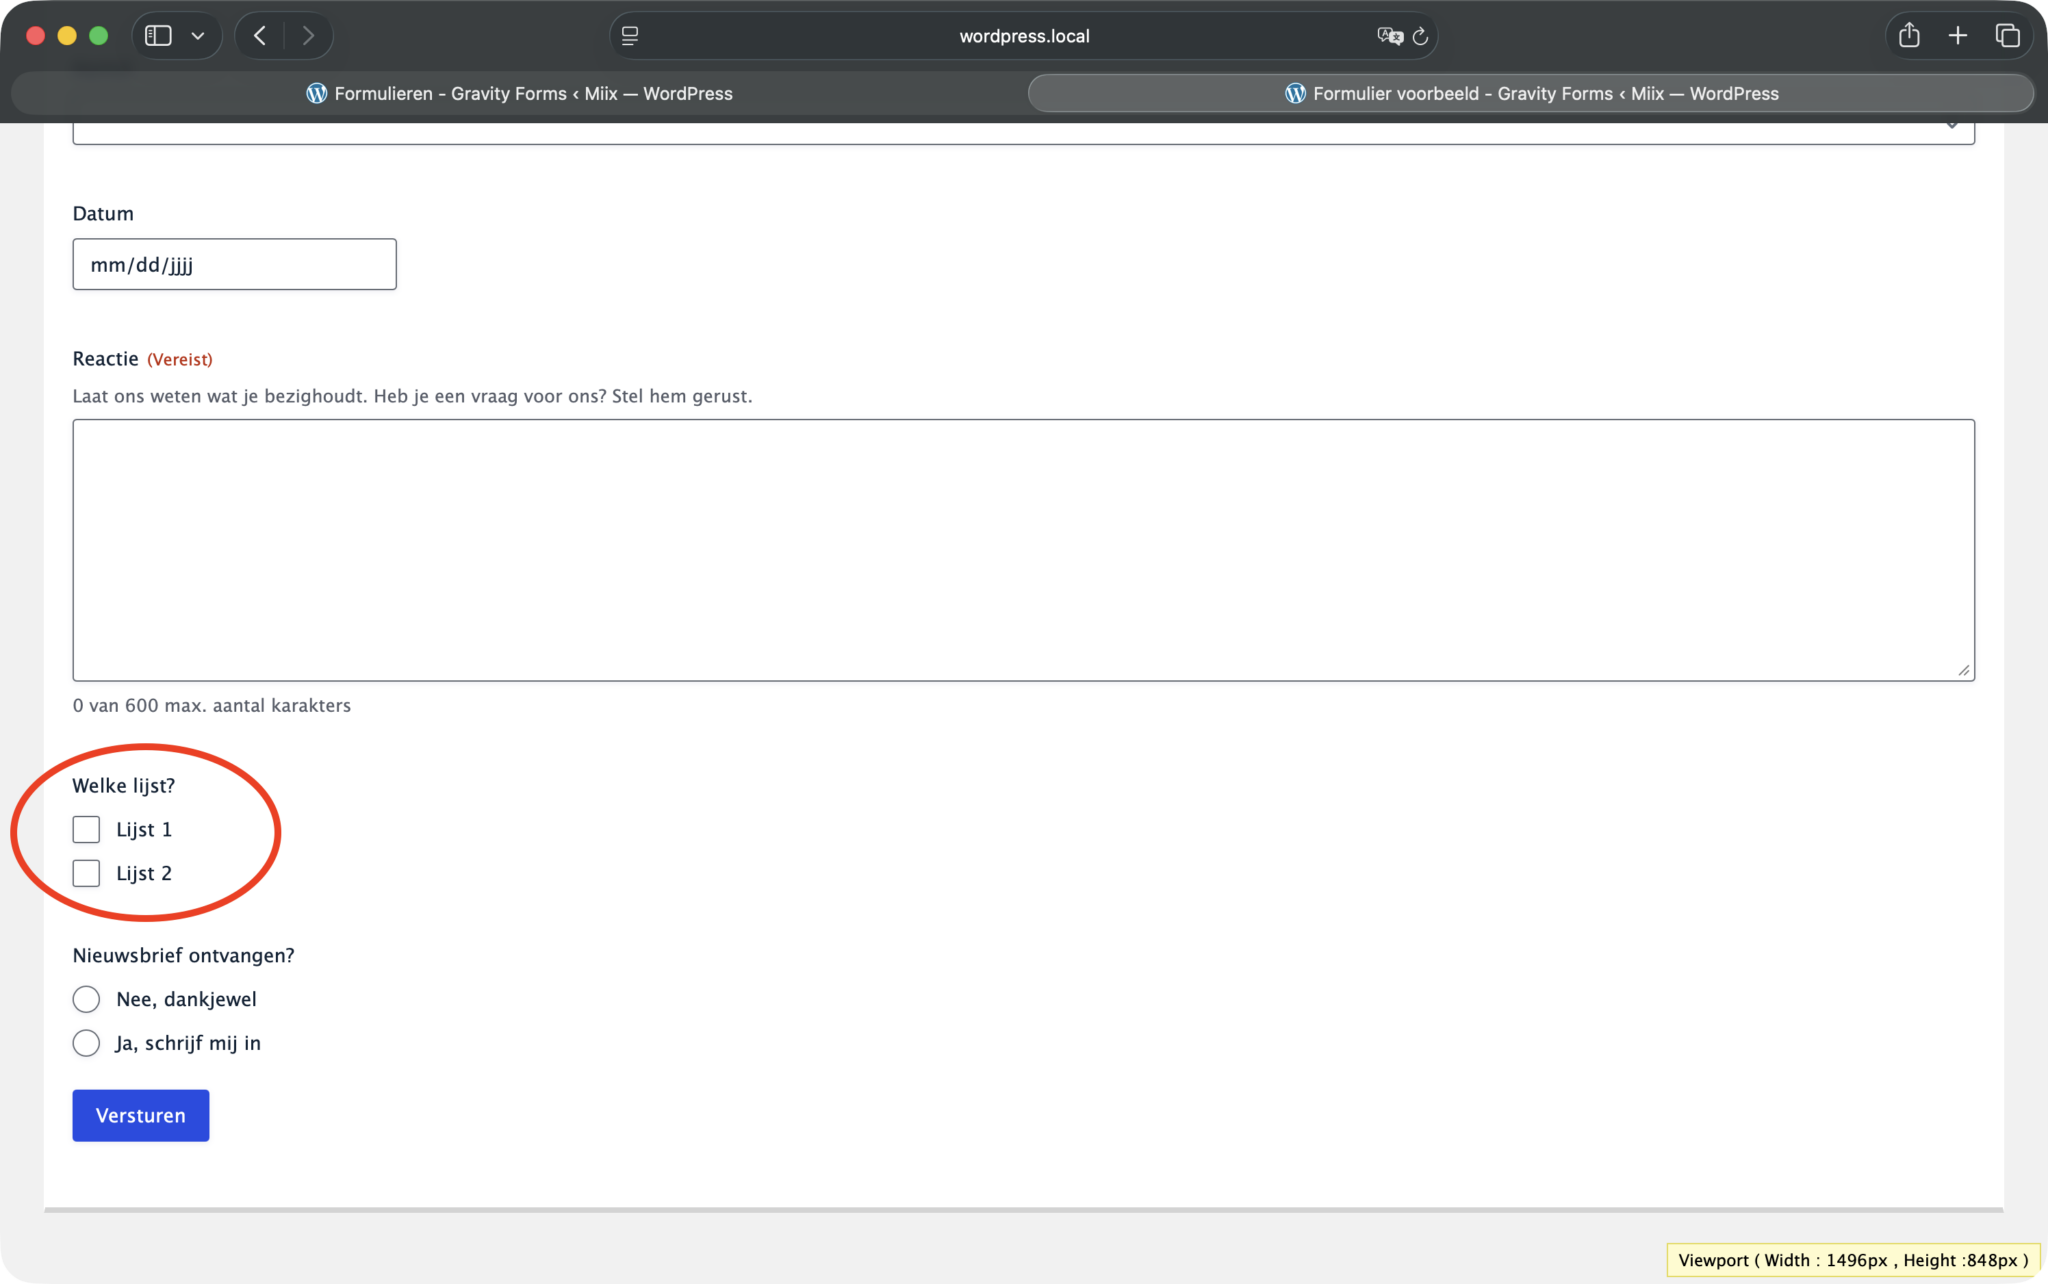Screen dimensions: 2048x1284
Task: Check the Lijst 2 checkbox
Action: tap(86, 873)
